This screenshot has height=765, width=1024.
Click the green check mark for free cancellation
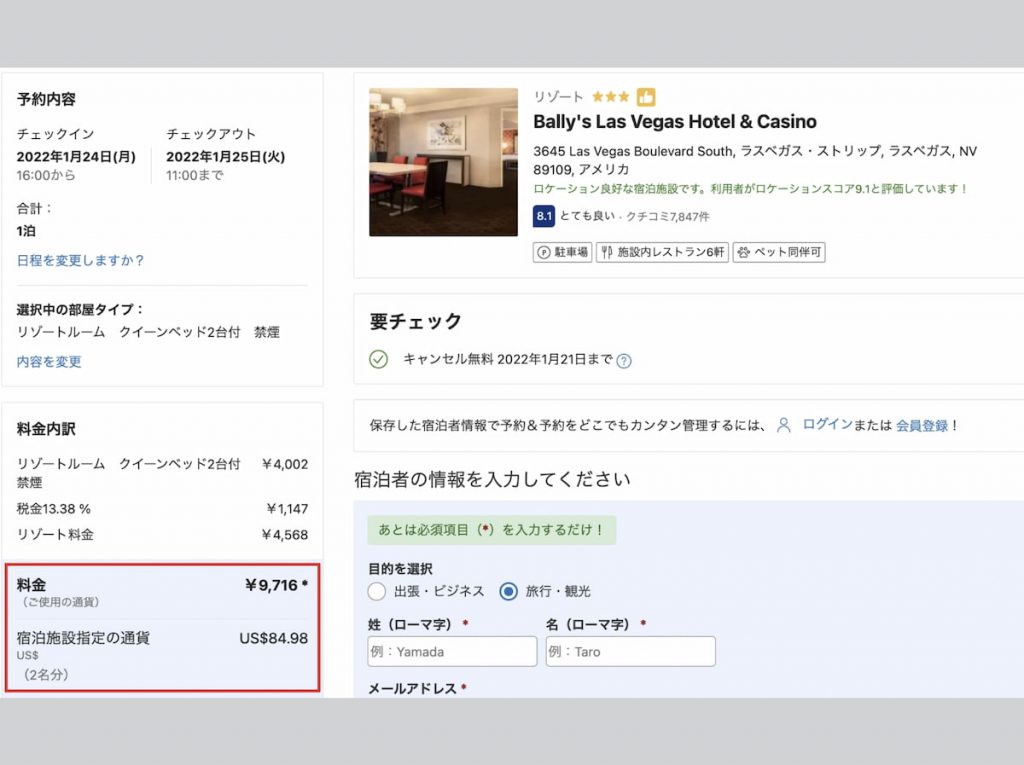(x=379, y=359)
